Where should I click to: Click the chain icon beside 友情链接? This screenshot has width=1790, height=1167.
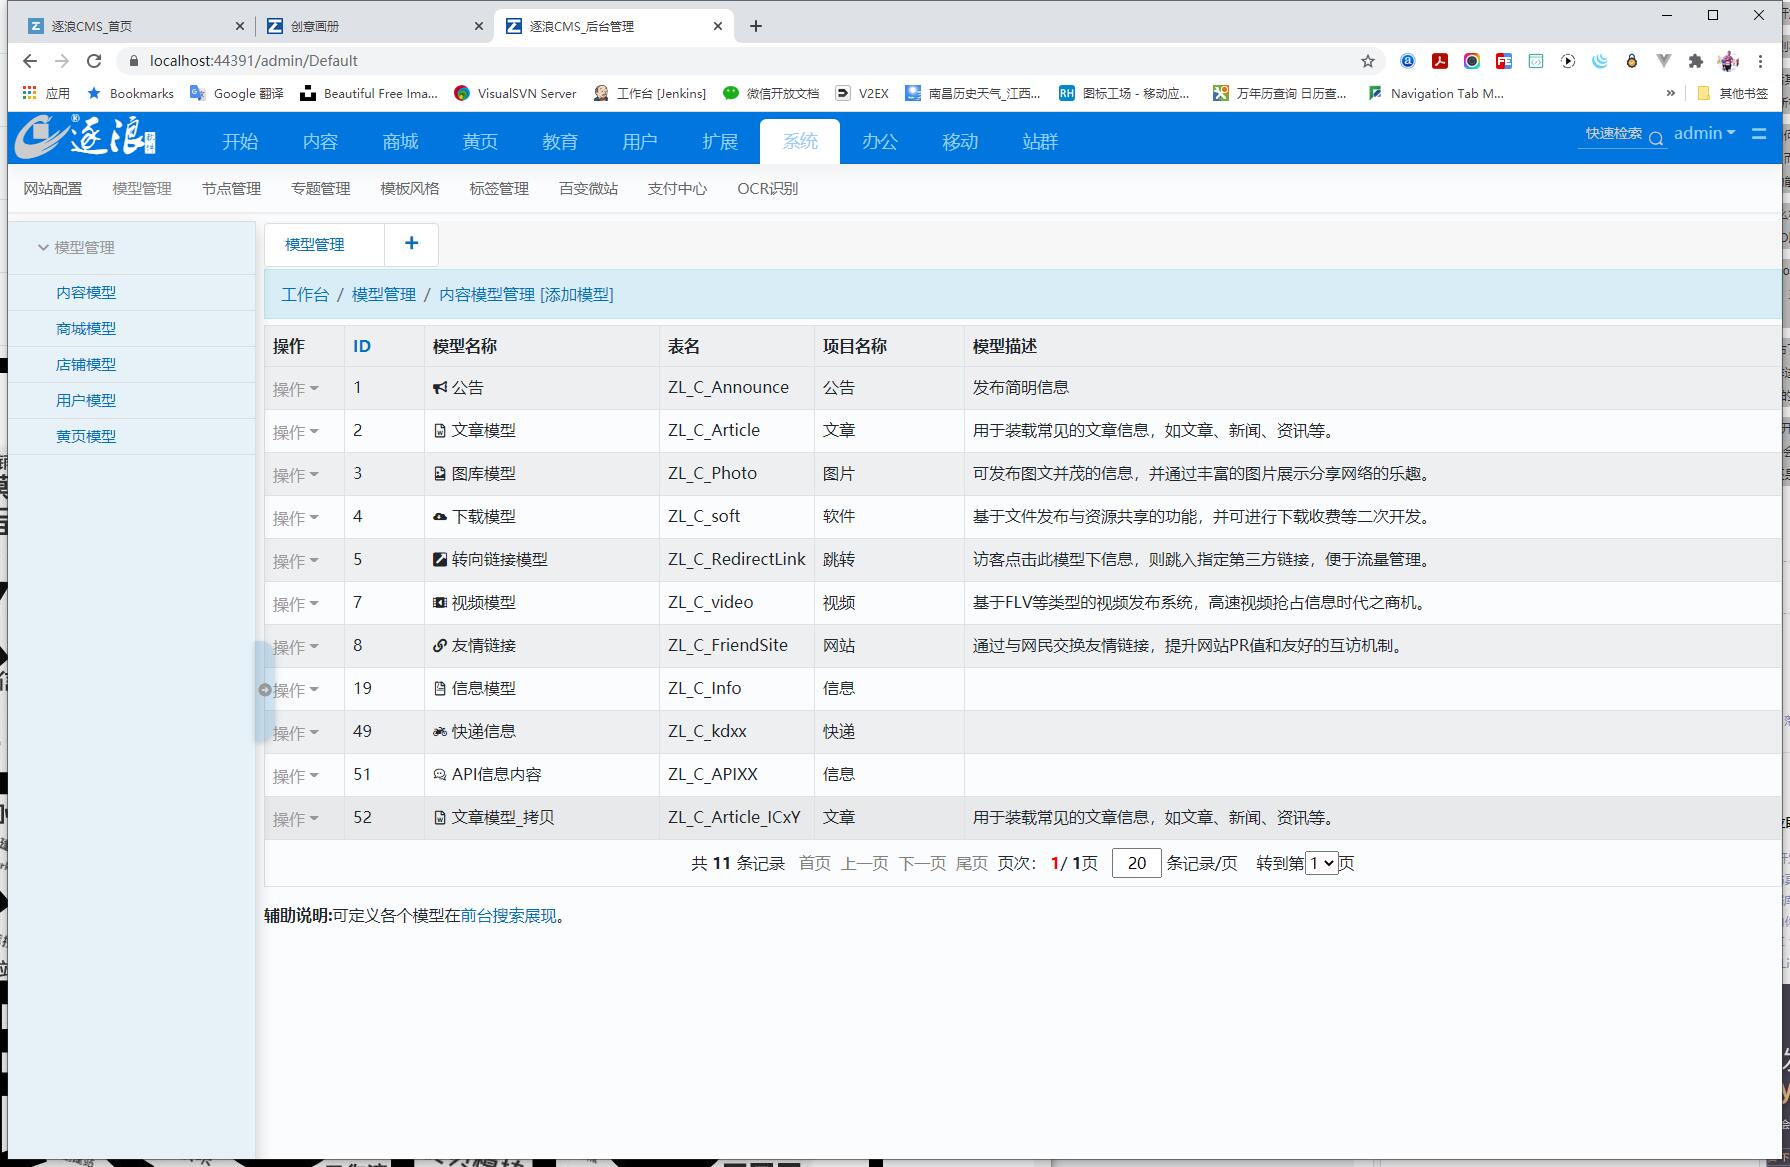point(439,646)
